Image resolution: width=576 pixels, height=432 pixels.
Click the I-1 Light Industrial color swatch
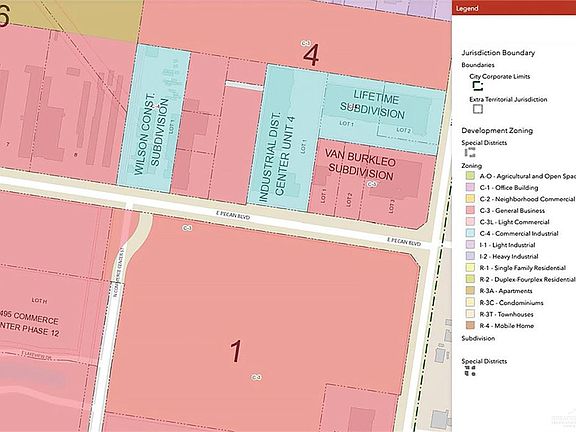[470, 245]
